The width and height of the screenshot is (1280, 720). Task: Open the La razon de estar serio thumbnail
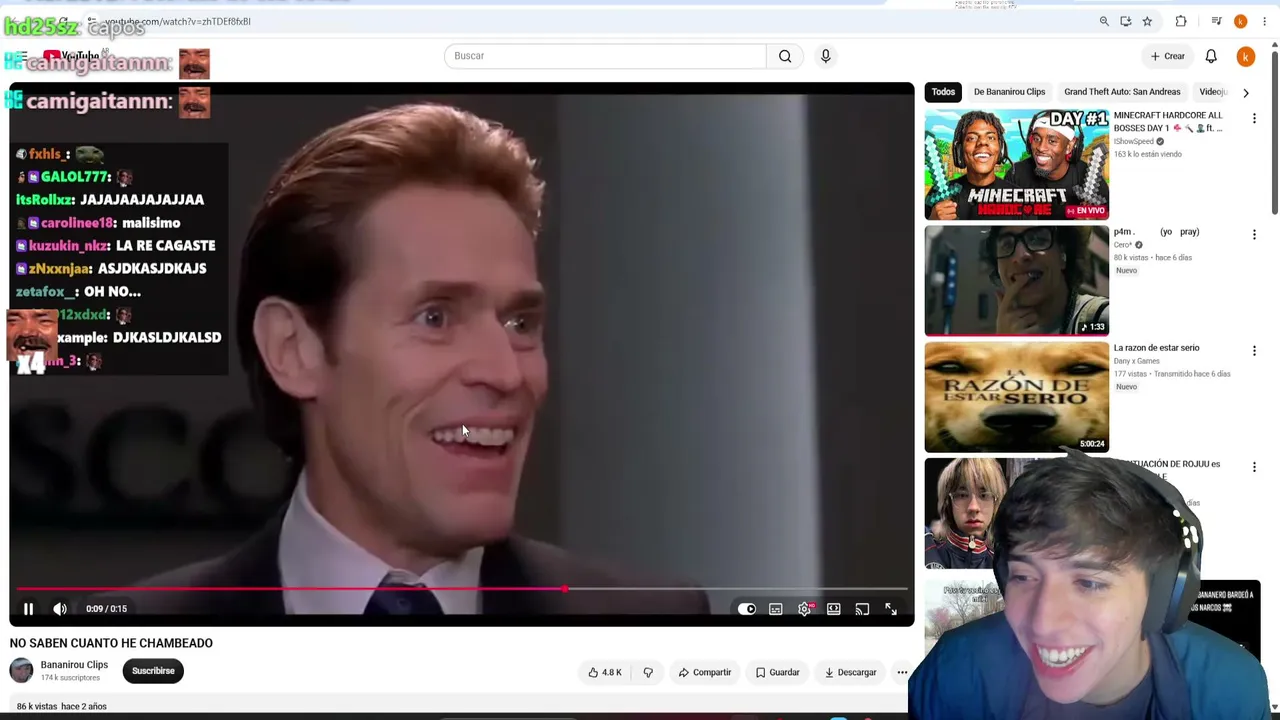click(x=1017, y=397)
